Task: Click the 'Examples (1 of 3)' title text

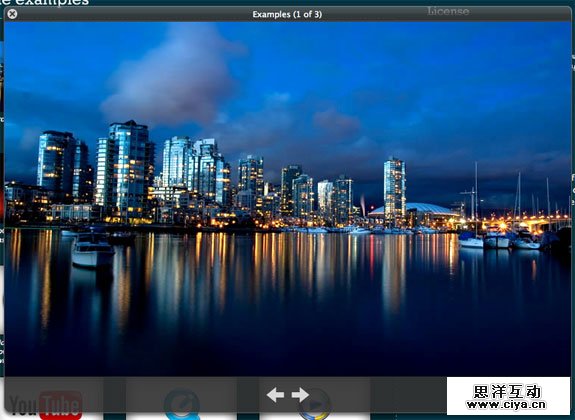Action: point(287,14)
